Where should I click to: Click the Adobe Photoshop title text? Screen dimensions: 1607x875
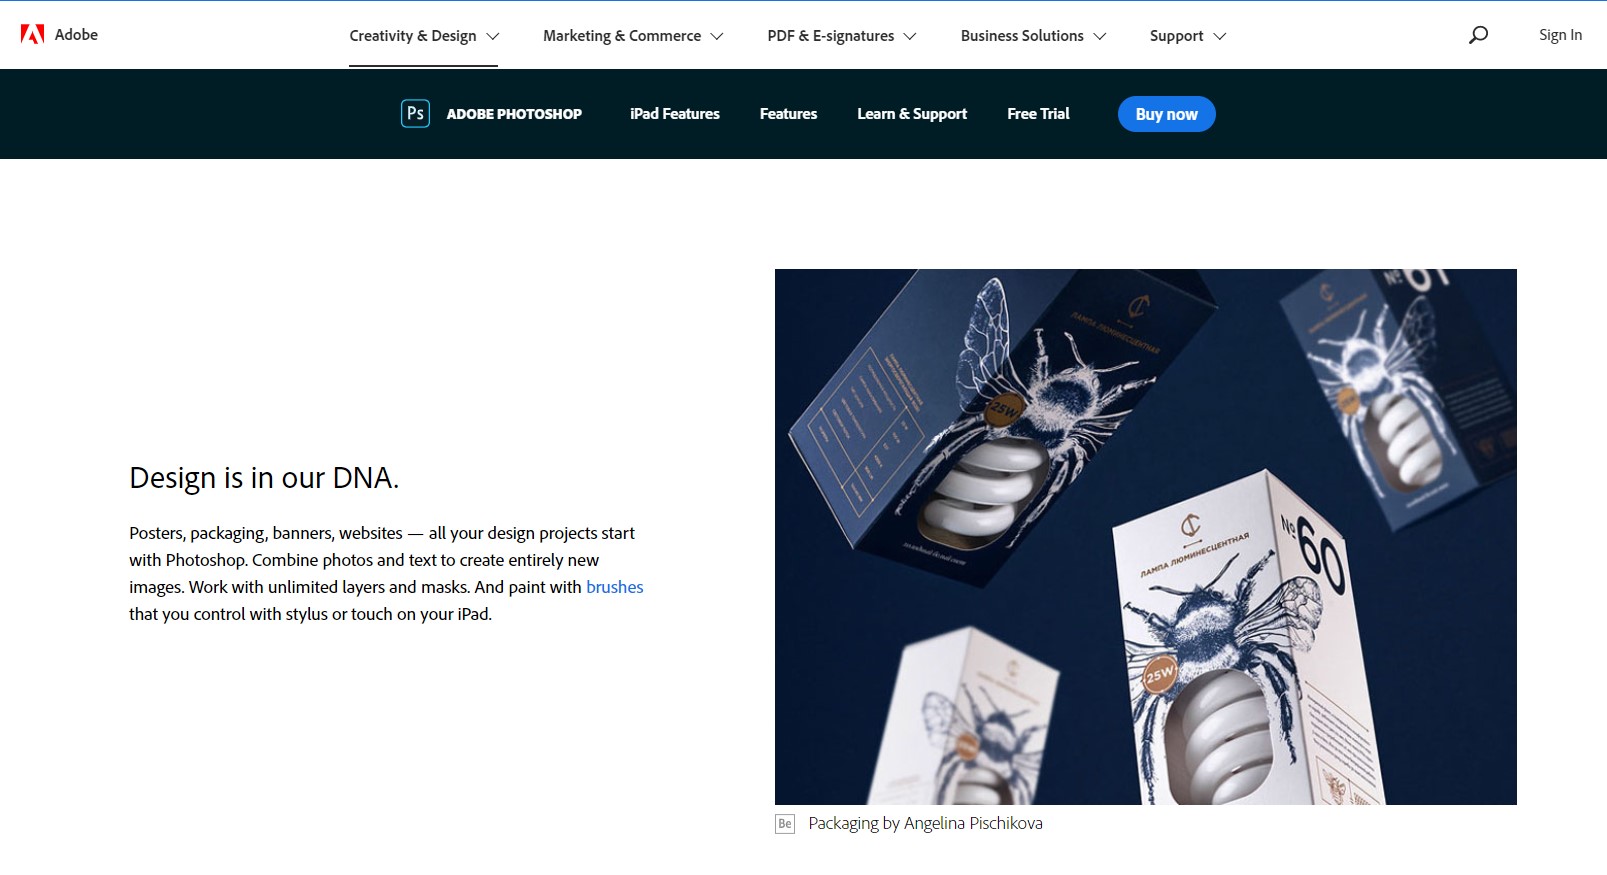tap(514, 114)
